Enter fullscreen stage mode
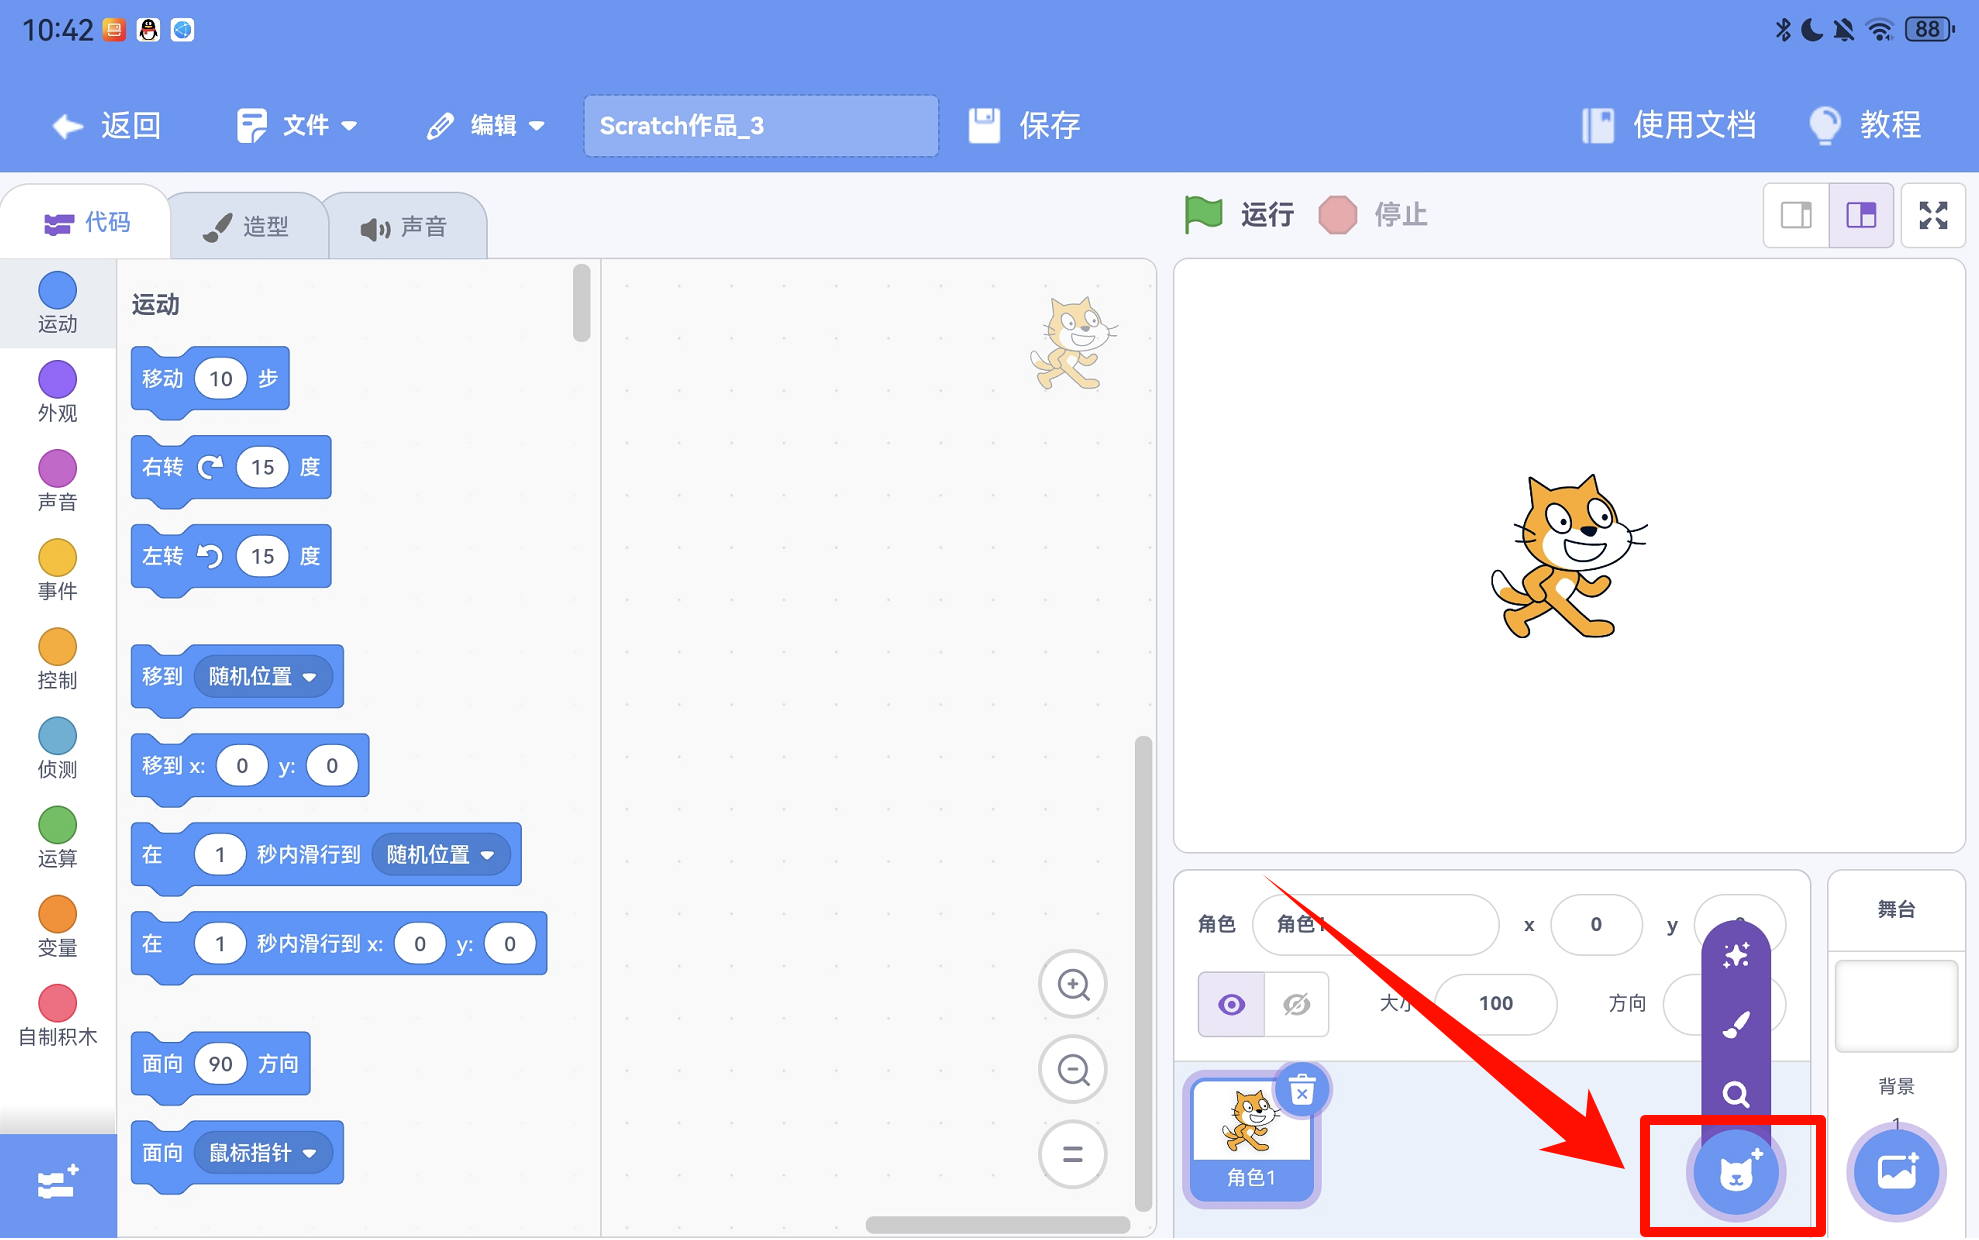Screen dimensions: 1979x1240 pyautogui.click(x=1933, y=215)
